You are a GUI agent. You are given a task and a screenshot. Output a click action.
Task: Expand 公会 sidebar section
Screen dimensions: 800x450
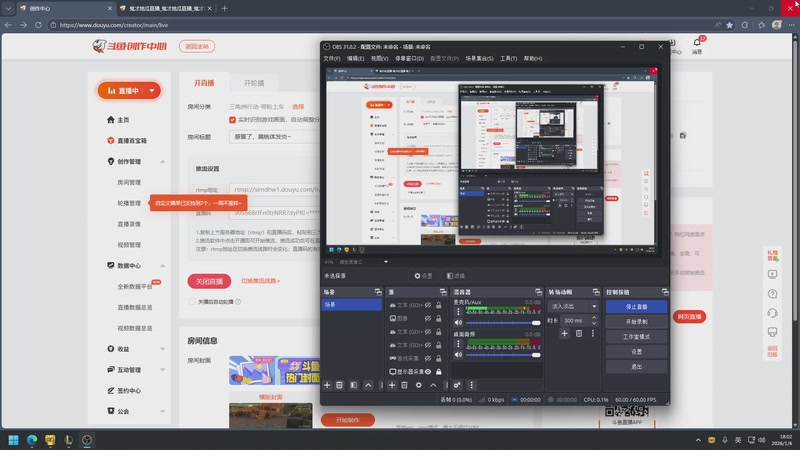click(162, 411)
